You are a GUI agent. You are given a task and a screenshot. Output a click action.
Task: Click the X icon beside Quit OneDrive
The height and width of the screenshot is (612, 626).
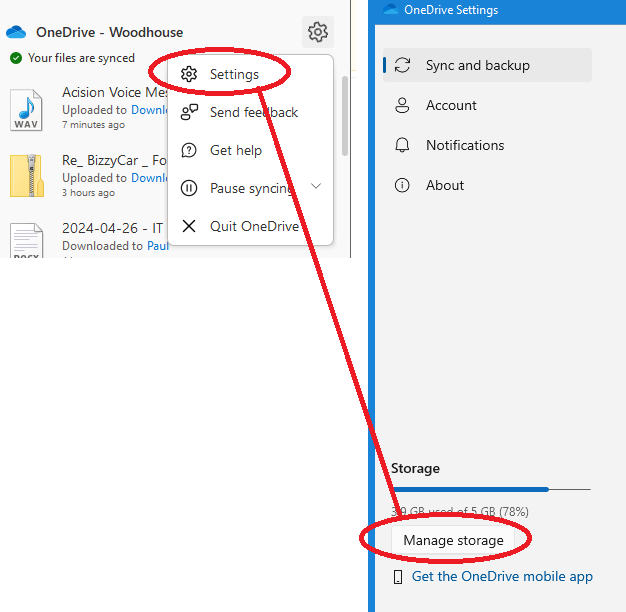[x=189, y=226]
